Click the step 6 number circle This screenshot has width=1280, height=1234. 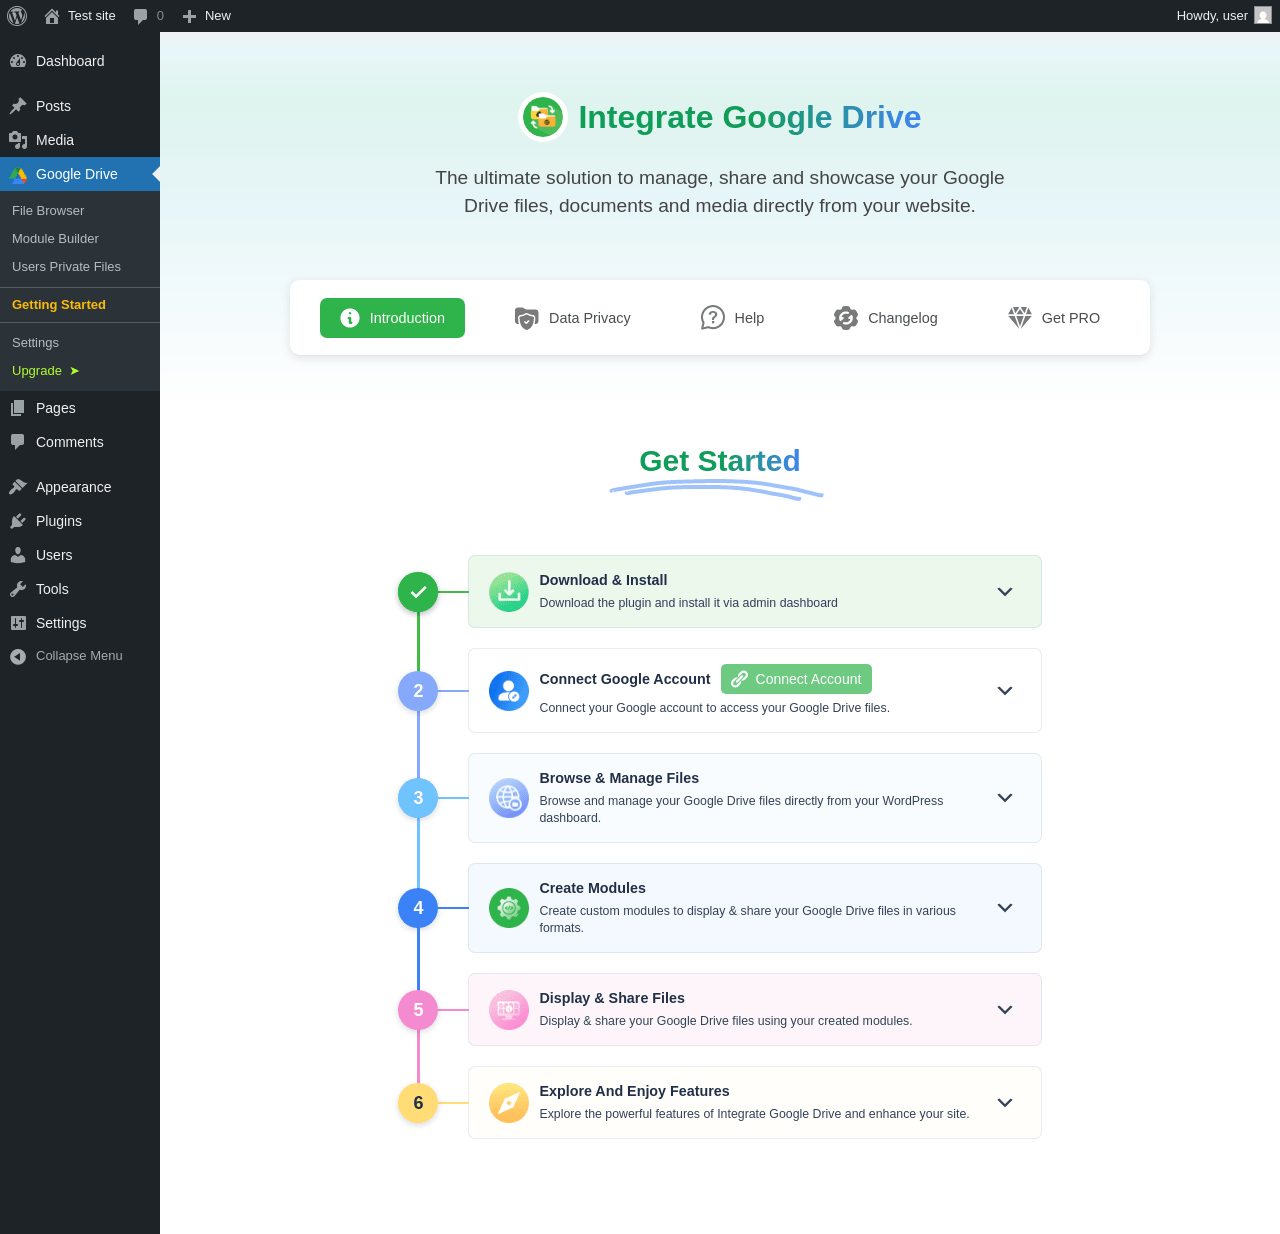418,1103
